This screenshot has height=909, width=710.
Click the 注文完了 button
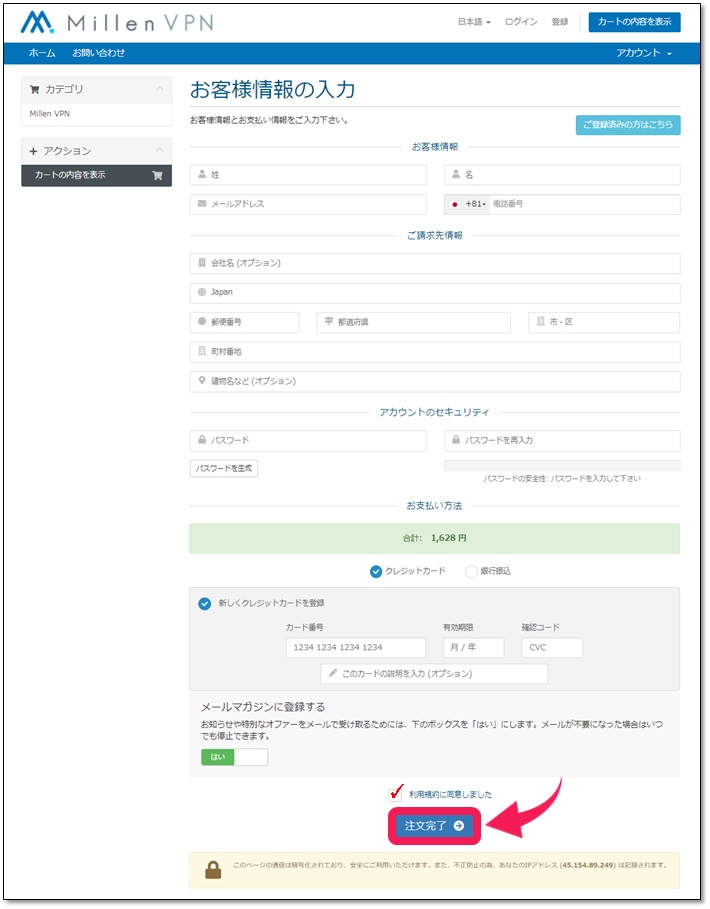point(434,826)
